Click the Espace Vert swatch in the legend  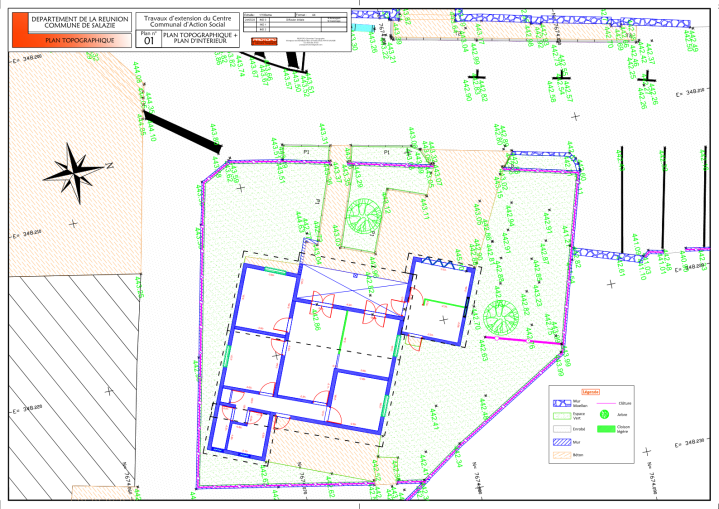point(562,416)
